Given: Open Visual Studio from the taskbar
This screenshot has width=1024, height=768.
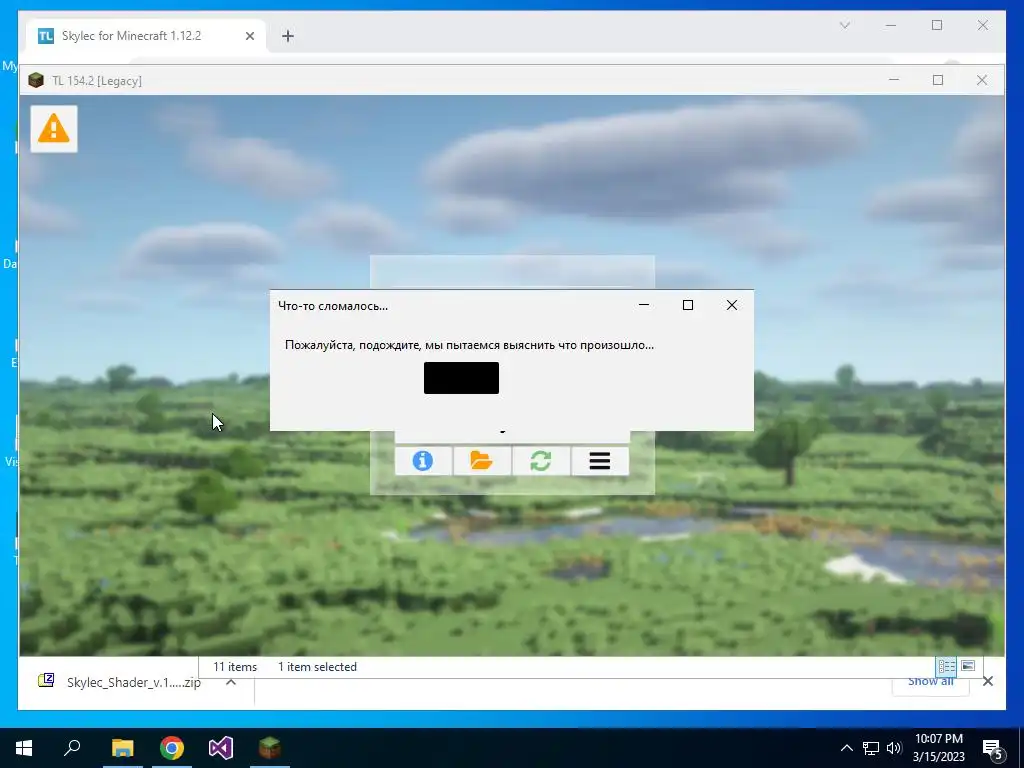Looking at the screenshot, I should (221, 748).
